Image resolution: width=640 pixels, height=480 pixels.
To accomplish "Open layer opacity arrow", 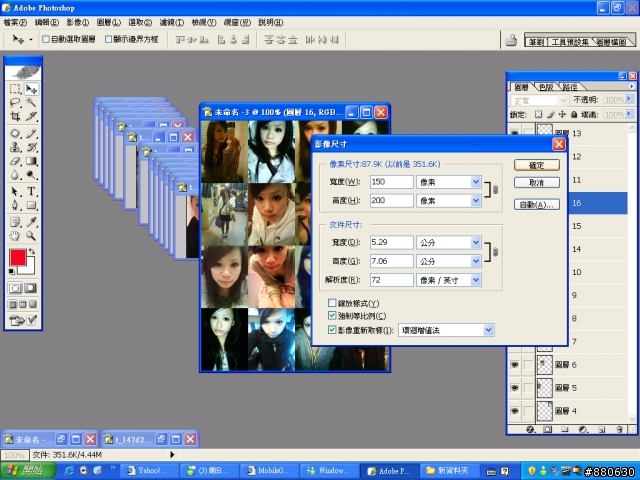I will point(629,99).
